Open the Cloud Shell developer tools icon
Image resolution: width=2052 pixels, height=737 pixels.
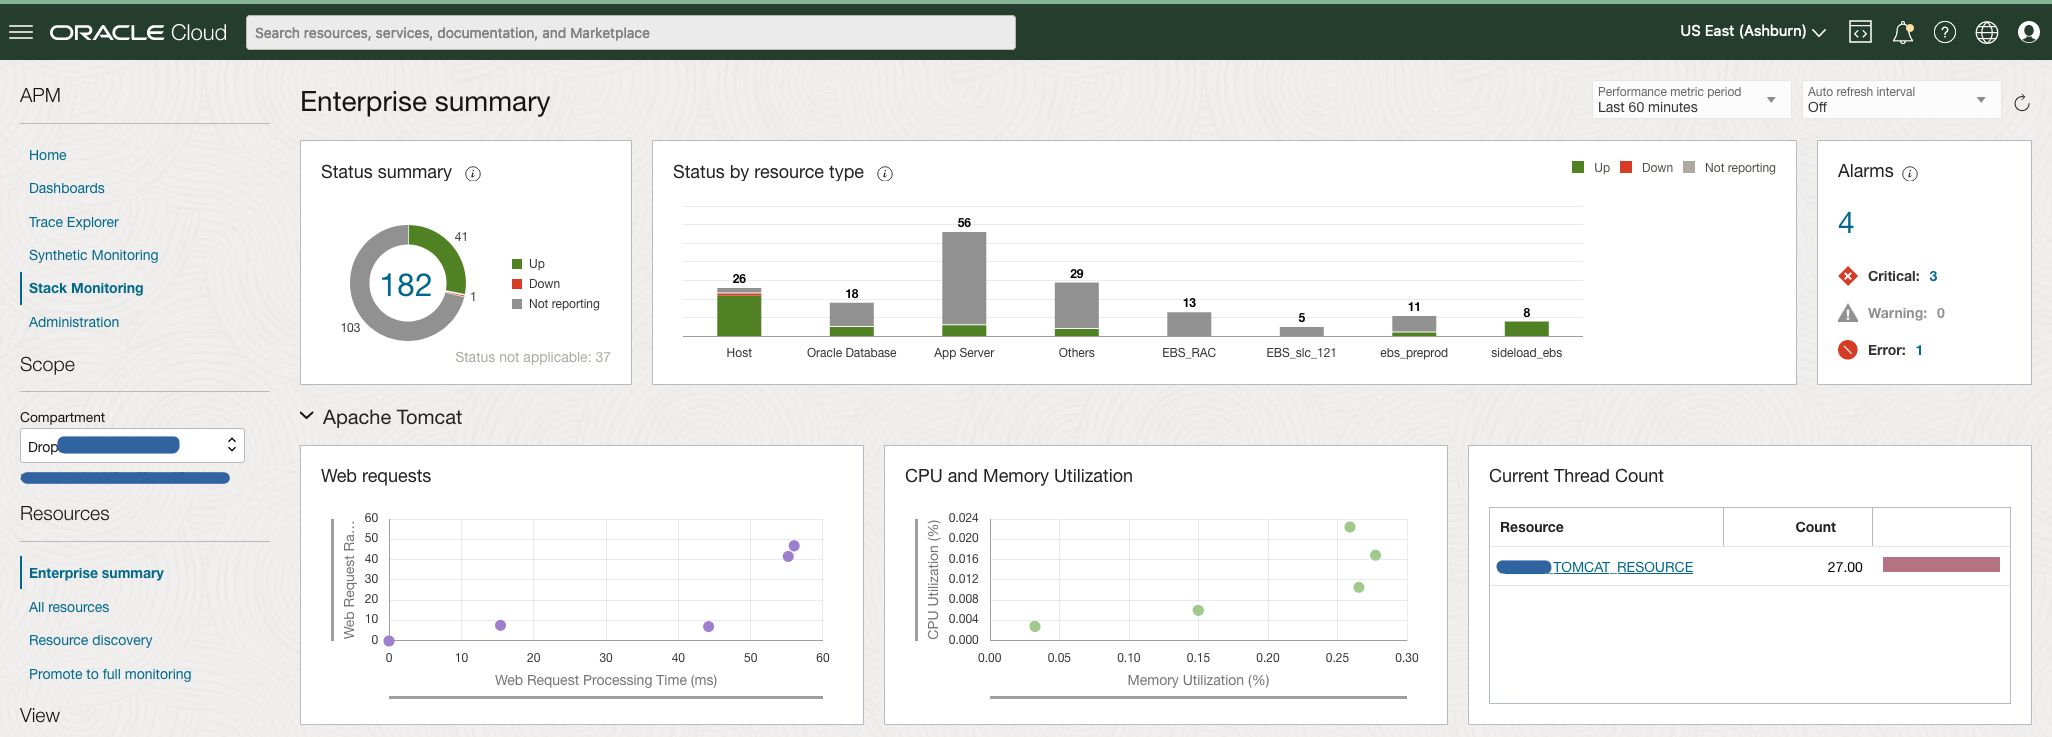(1860, 32)
